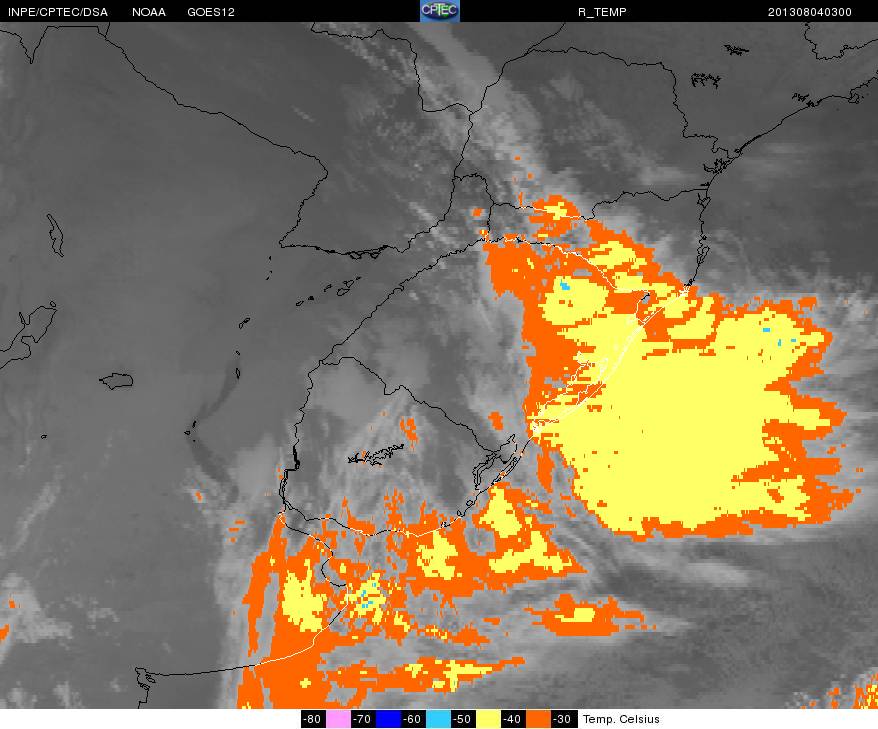Click the cyan -60 to -50 legend swatch

(438, 719)
